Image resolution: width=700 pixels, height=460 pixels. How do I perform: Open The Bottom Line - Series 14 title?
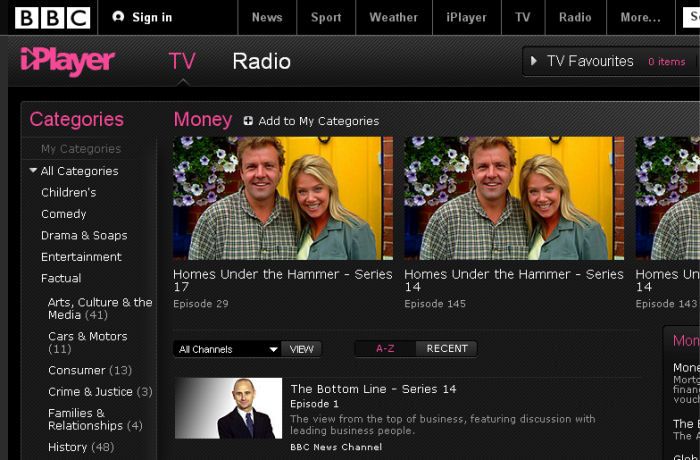coord(373,389)
